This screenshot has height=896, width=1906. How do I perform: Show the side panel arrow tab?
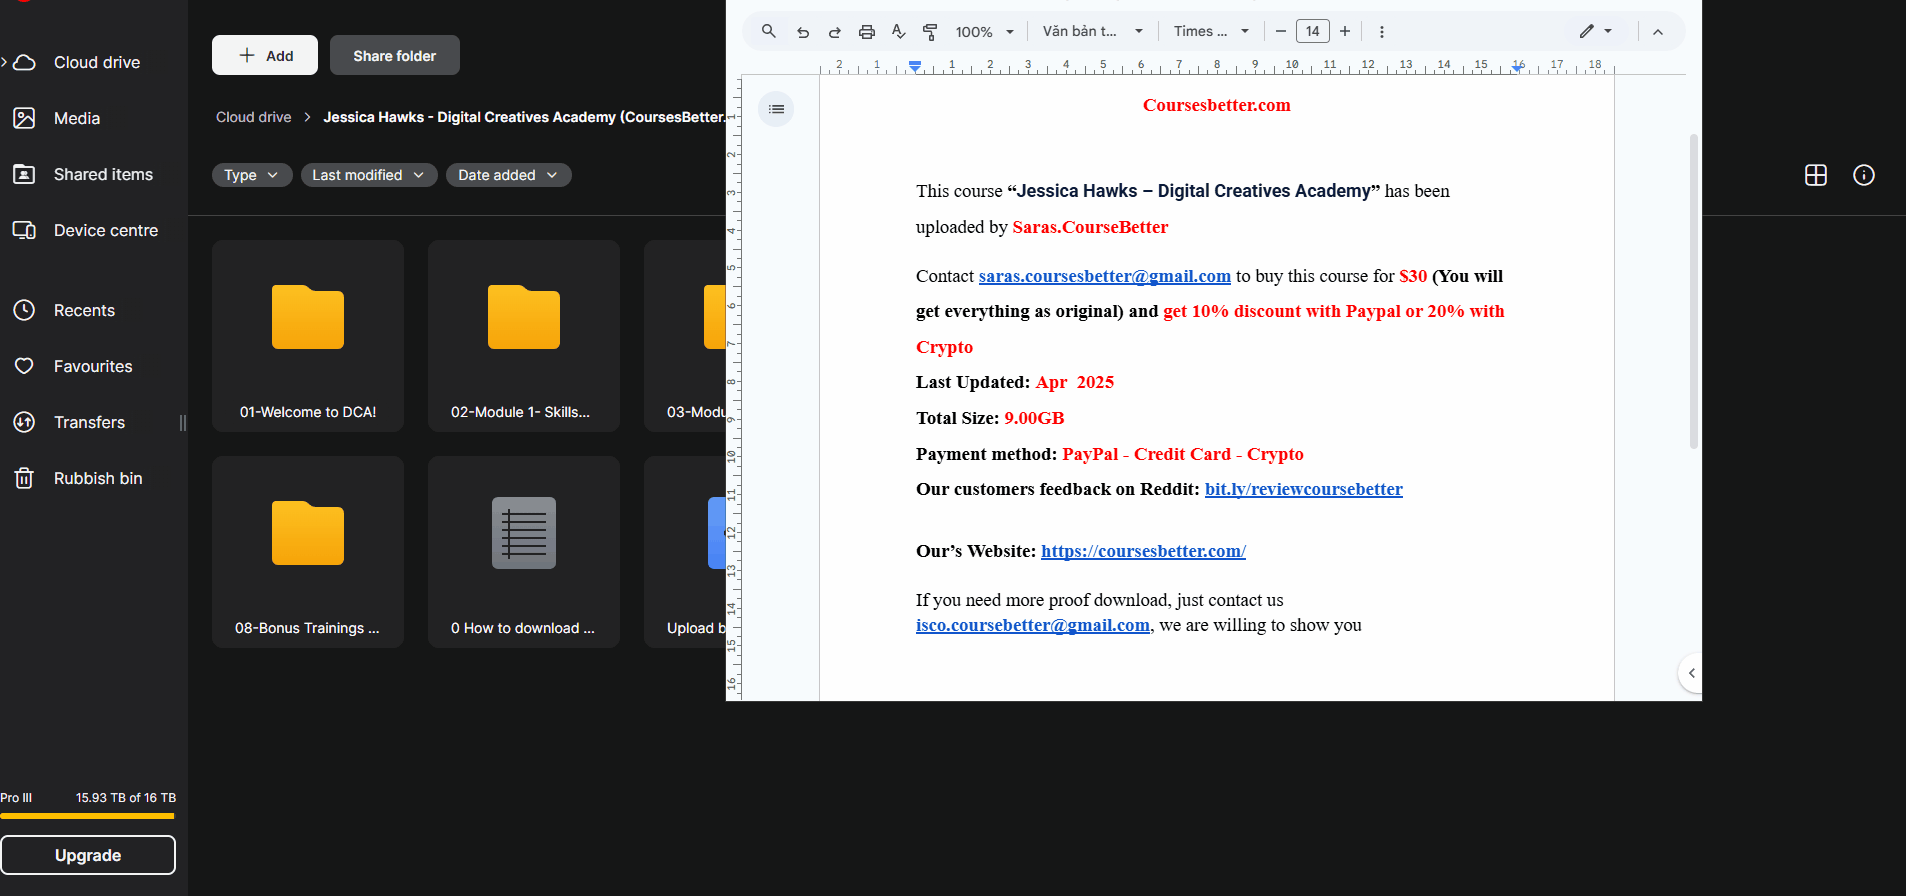pos(1690,673)
